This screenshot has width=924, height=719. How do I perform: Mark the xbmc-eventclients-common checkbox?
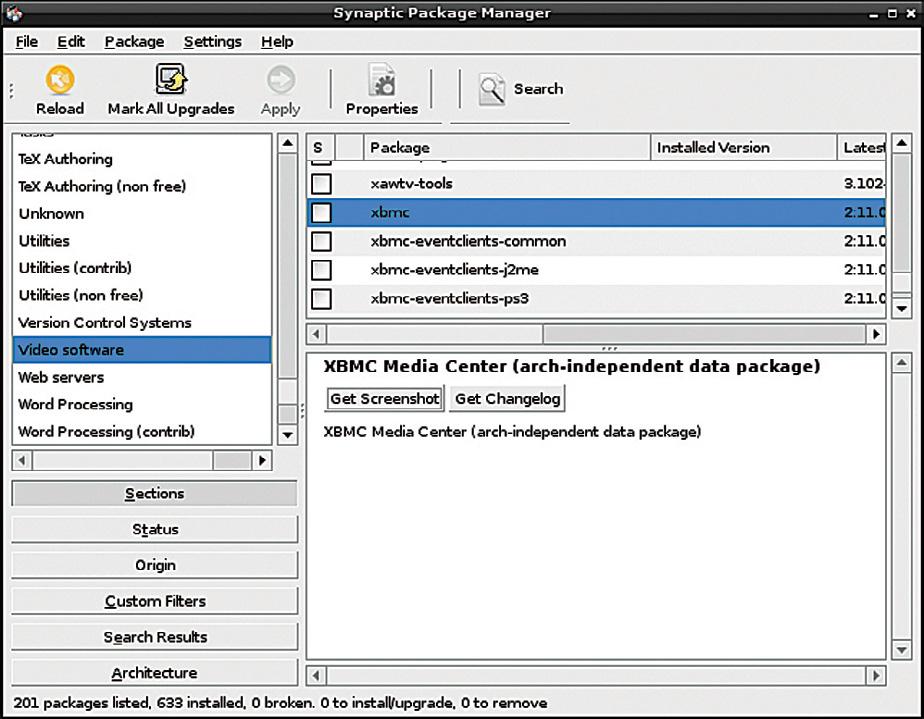tap(321, 241)
